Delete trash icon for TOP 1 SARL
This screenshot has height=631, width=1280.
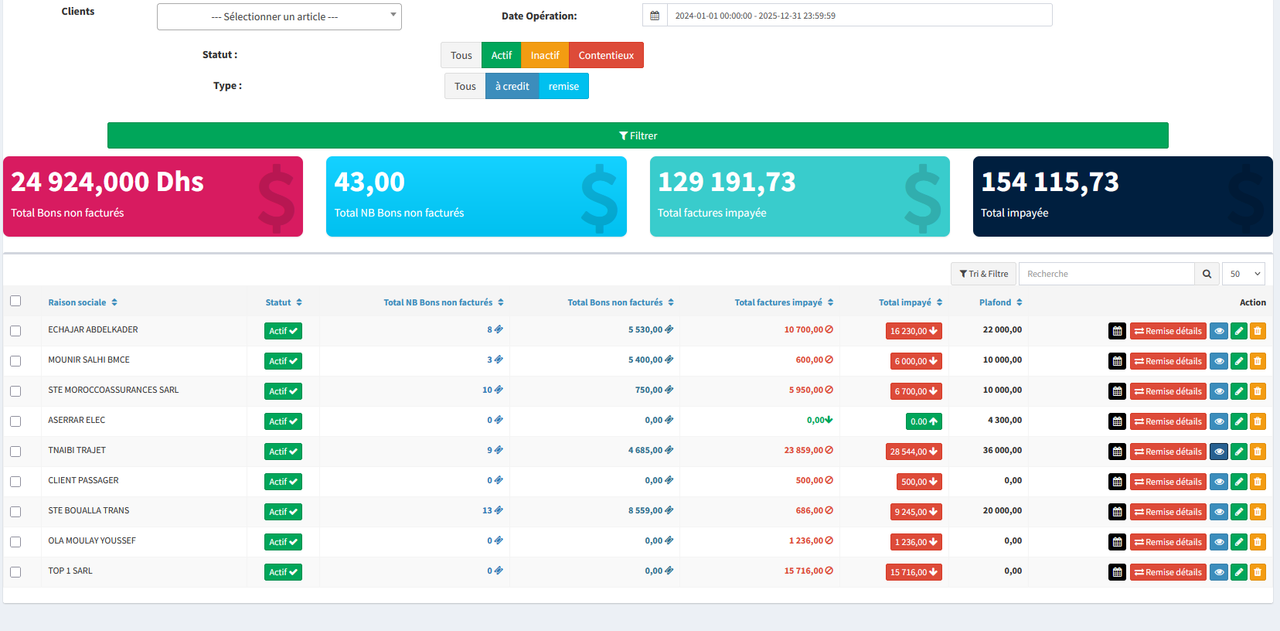(x=1258, y=572)
